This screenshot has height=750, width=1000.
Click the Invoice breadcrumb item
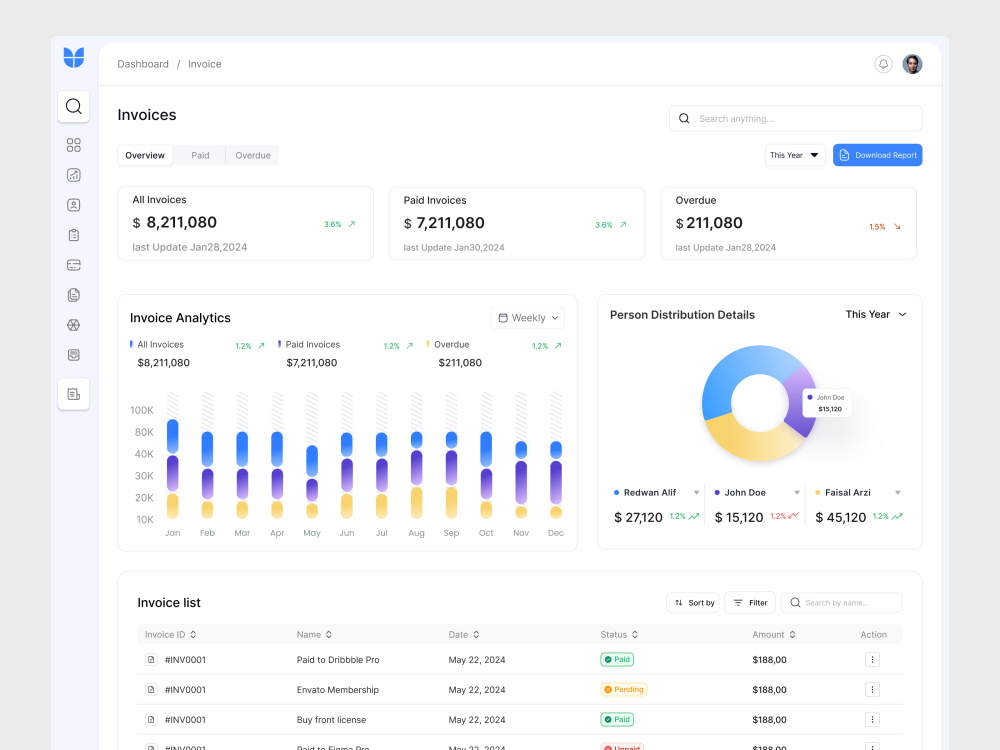coord(205,64)
